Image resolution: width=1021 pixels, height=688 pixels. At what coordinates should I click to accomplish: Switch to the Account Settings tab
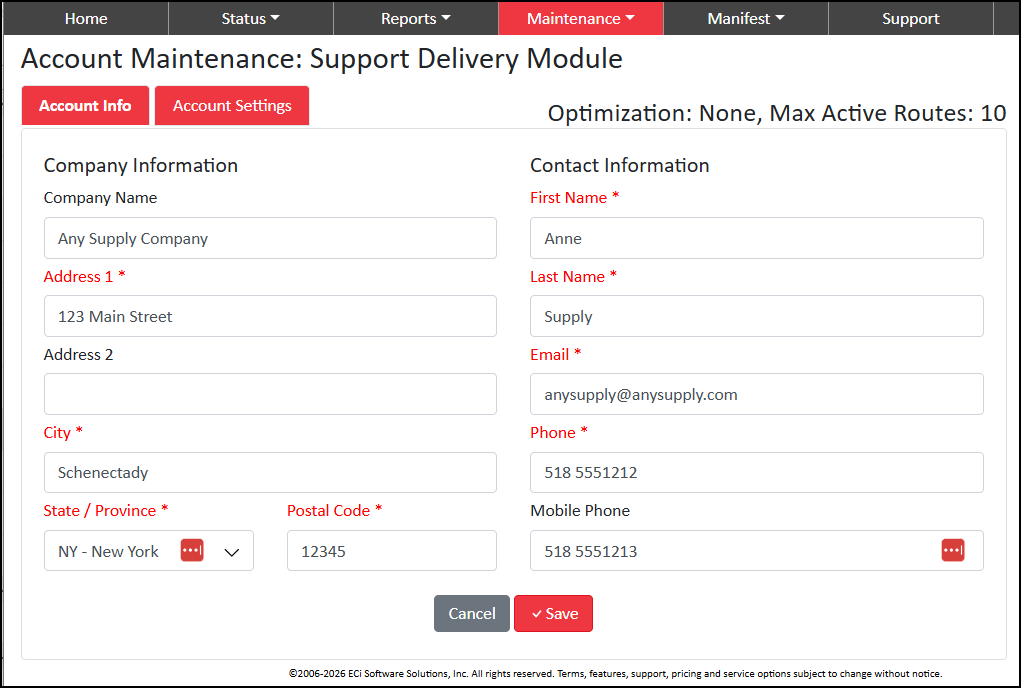[232, 105]
